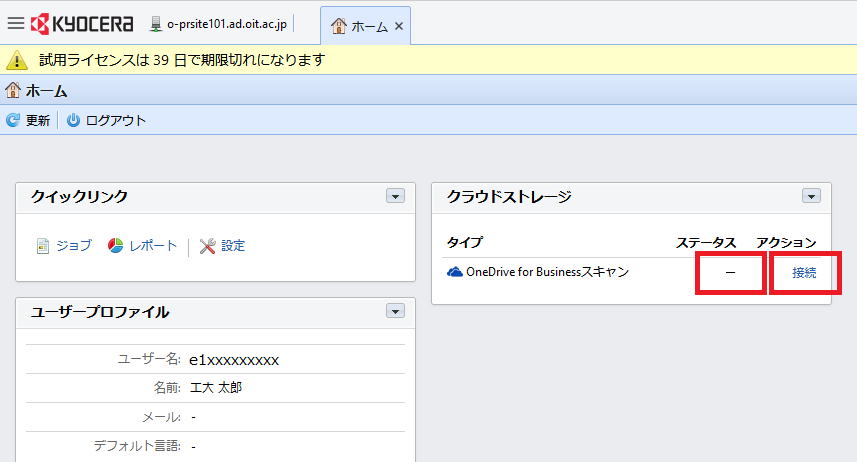Open the ジョブ quick link

coord(64,245)
